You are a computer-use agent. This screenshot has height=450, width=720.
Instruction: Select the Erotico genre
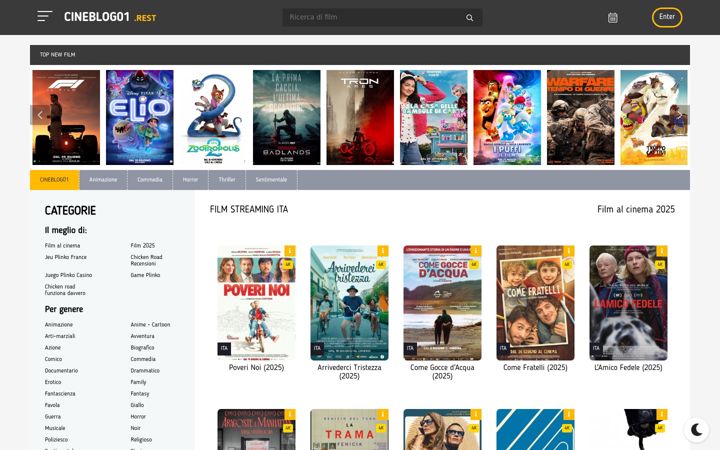(x=53, y=382)
